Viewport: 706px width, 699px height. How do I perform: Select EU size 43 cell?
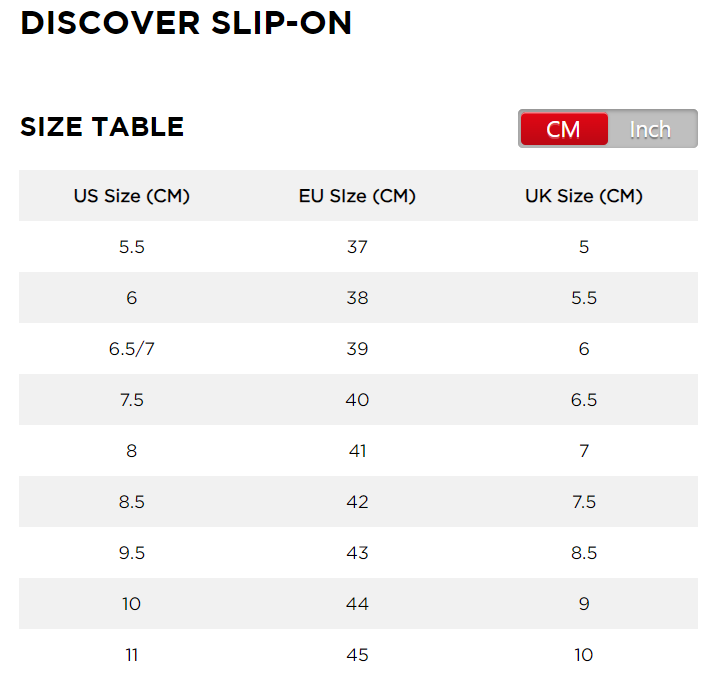click(358, 553)
